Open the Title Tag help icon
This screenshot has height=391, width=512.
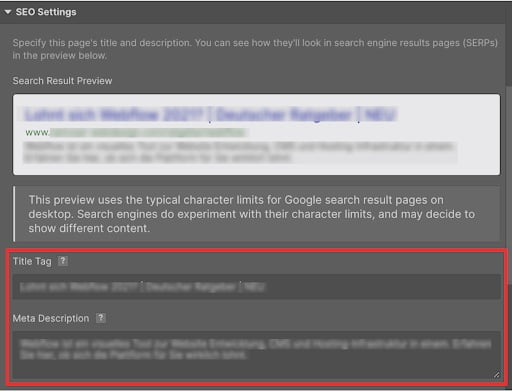(x=63, y=261)
